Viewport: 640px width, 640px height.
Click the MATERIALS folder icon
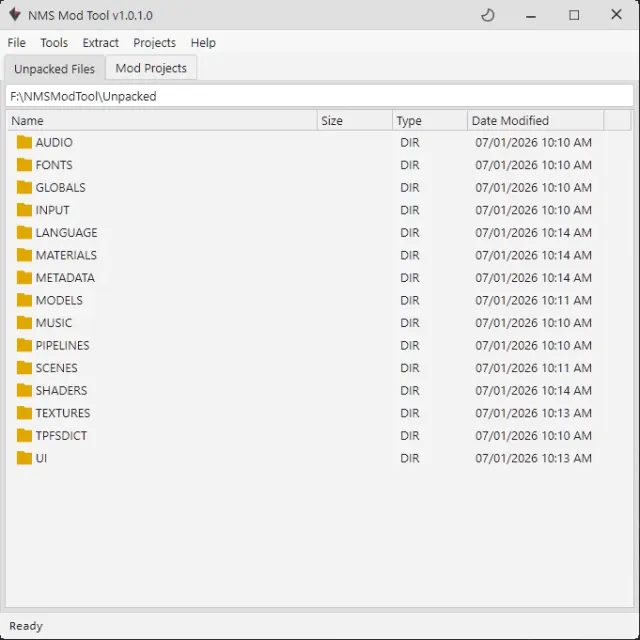[x=24, y=255]
